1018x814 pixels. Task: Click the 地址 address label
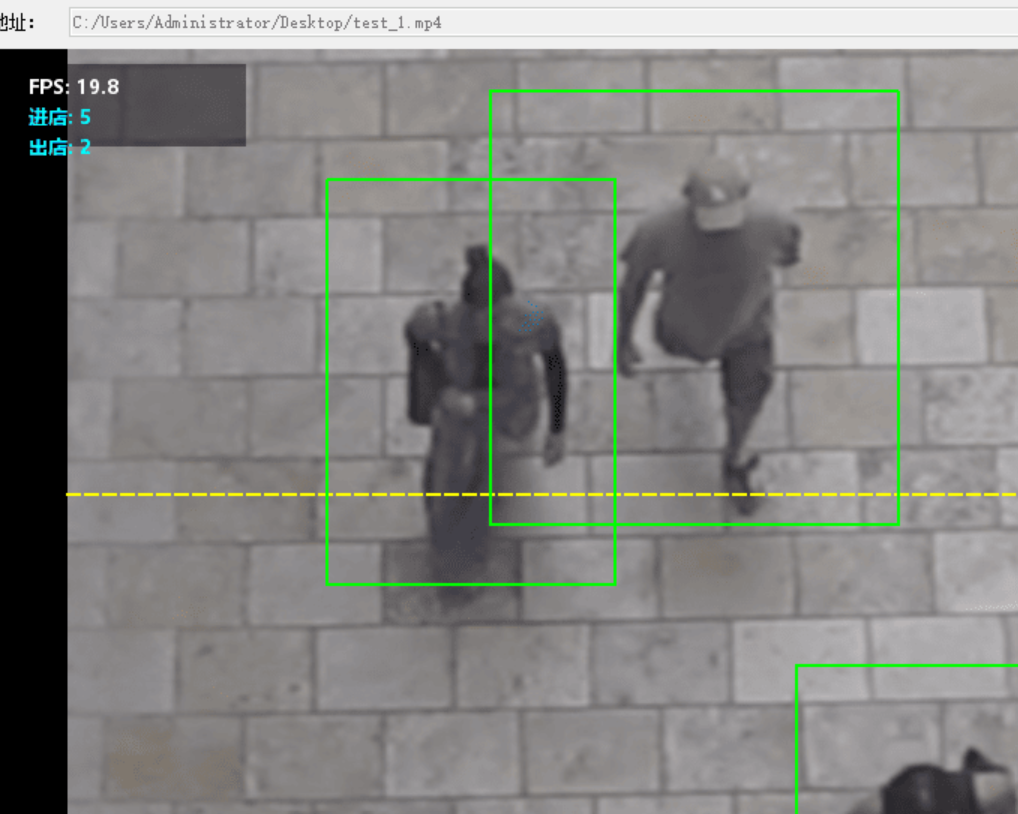17,22
